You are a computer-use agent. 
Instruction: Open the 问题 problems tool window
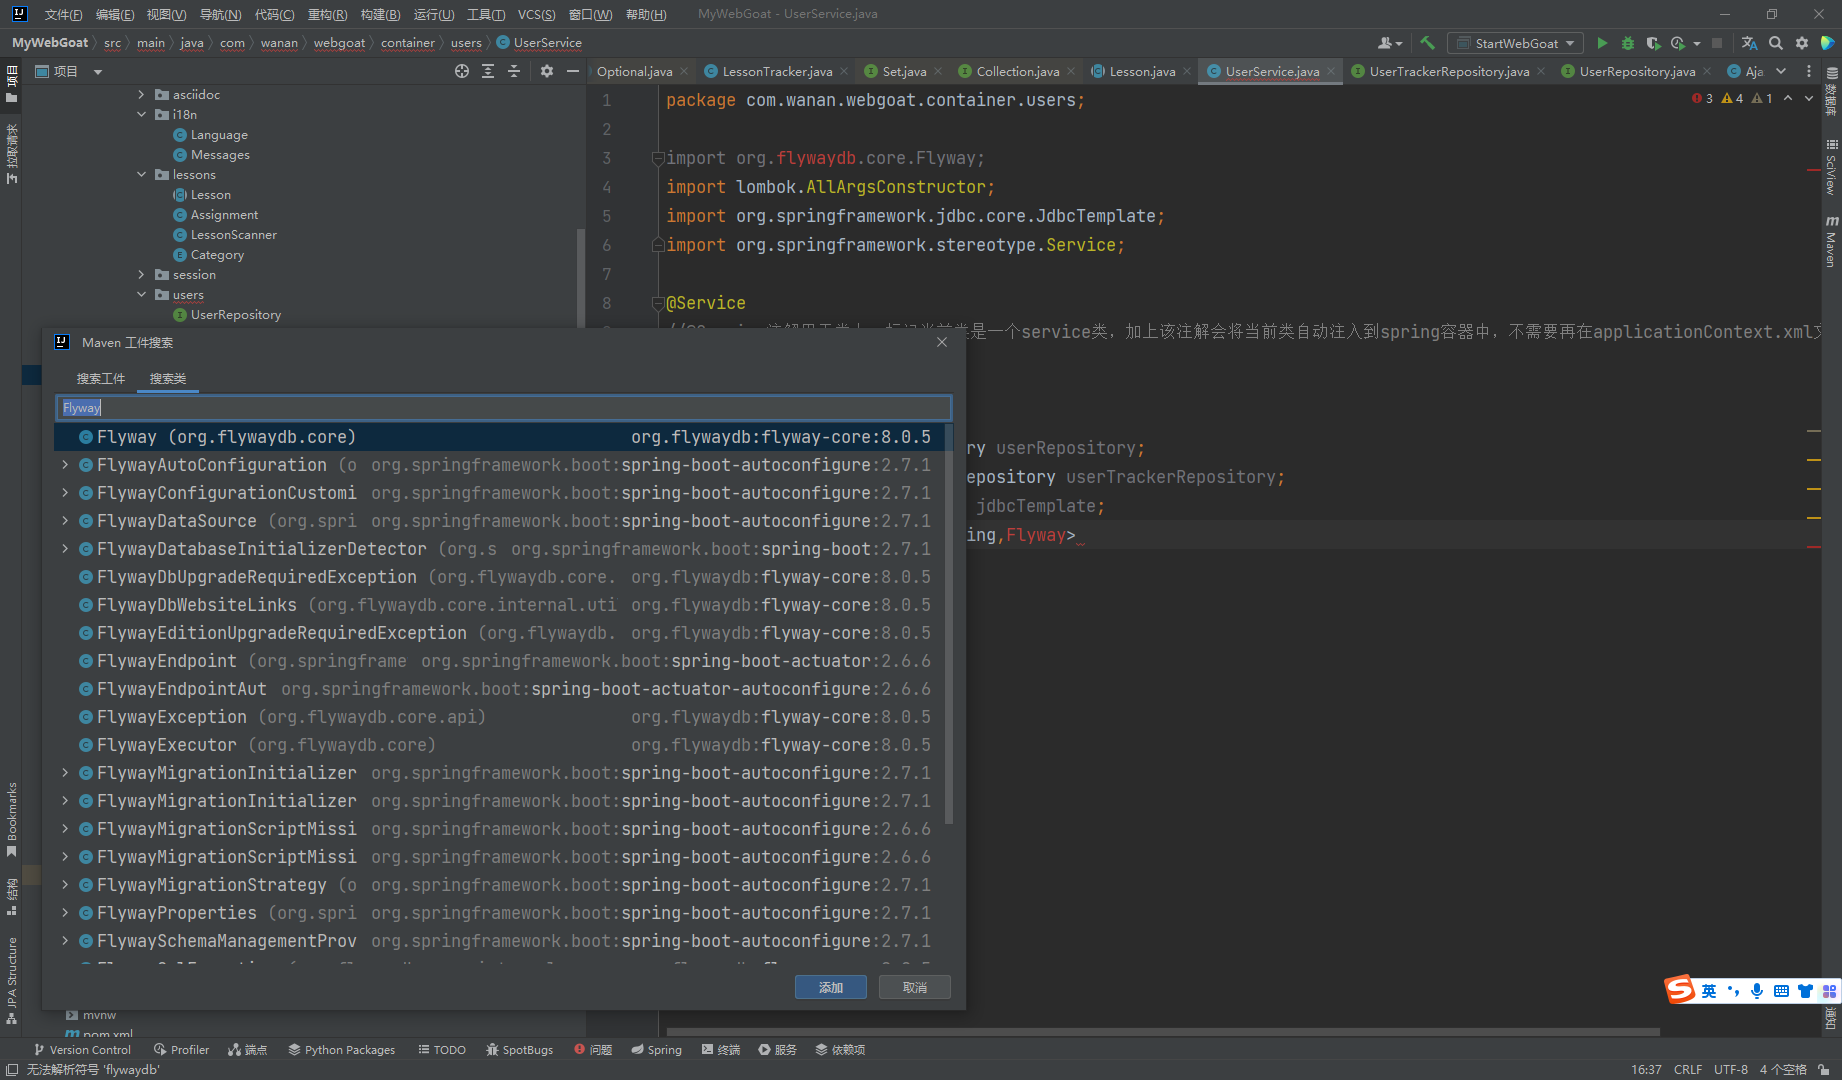point(593,1050)
